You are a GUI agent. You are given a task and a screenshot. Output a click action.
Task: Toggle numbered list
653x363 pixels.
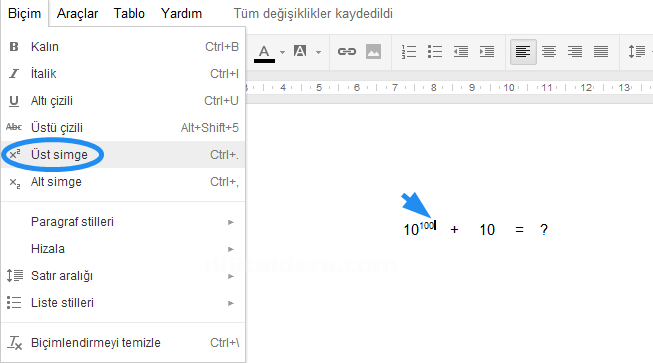(409, 52)
